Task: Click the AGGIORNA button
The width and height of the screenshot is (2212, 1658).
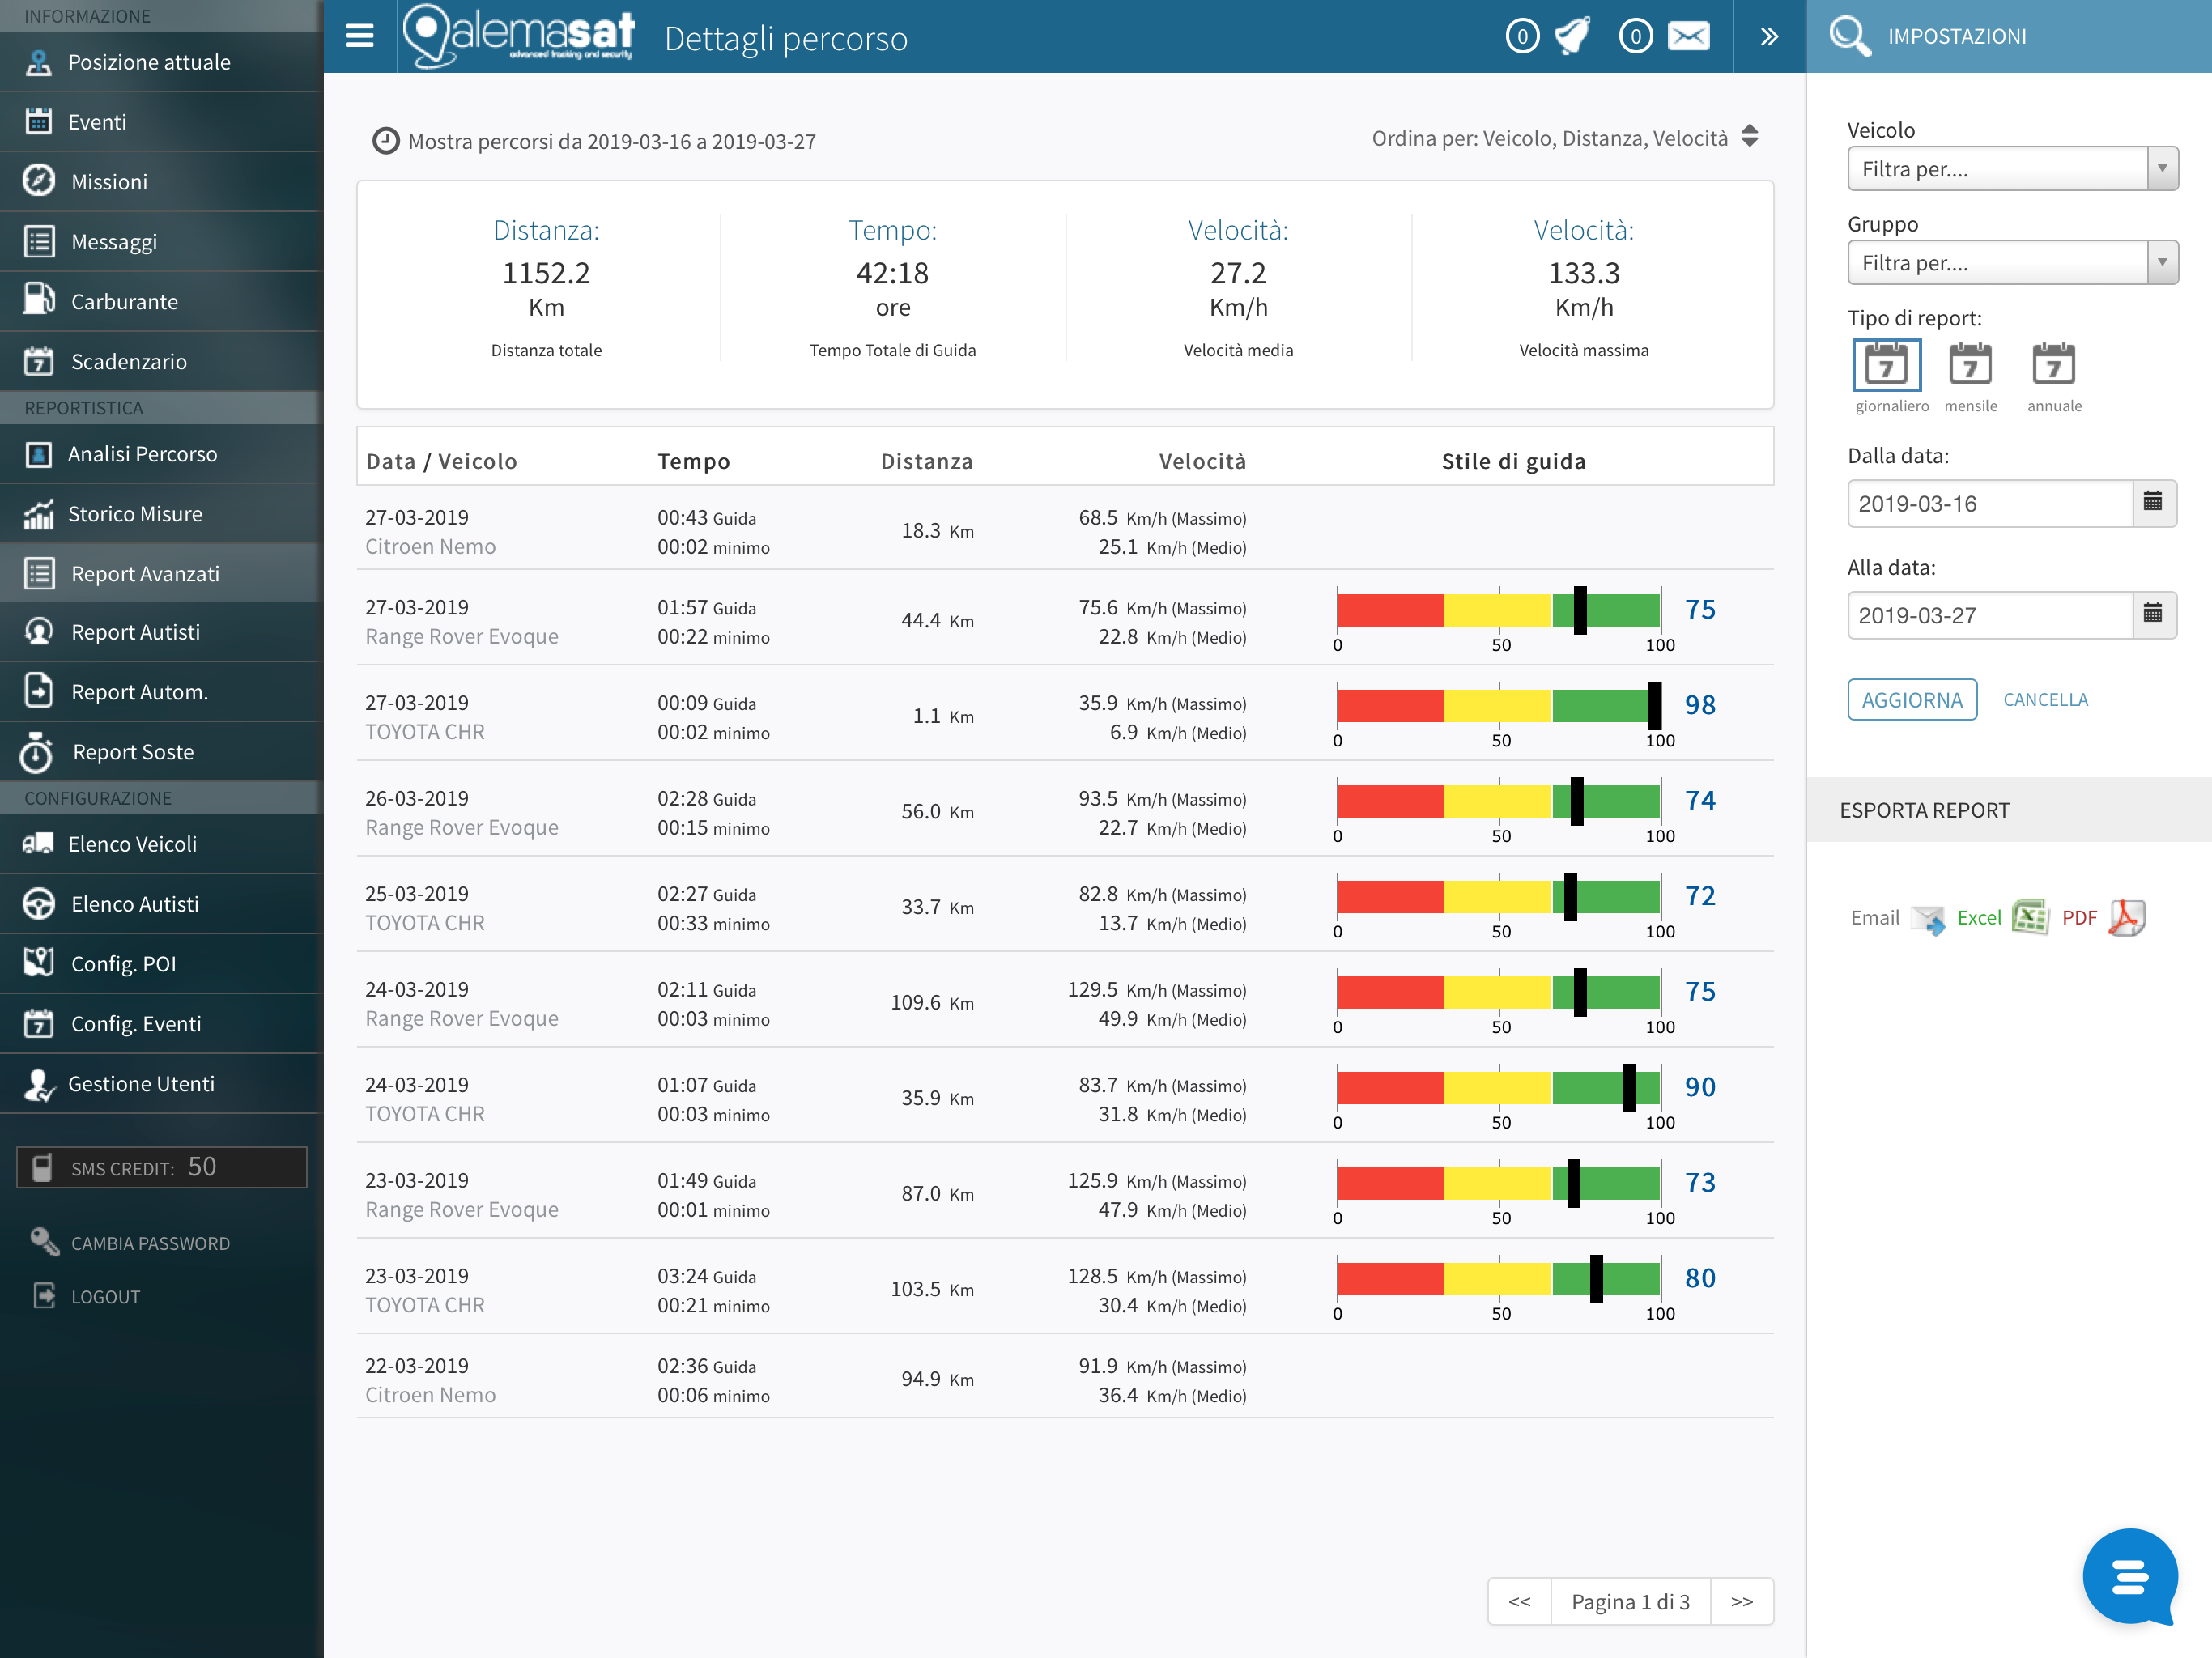Action: (x=1912, y=699)
